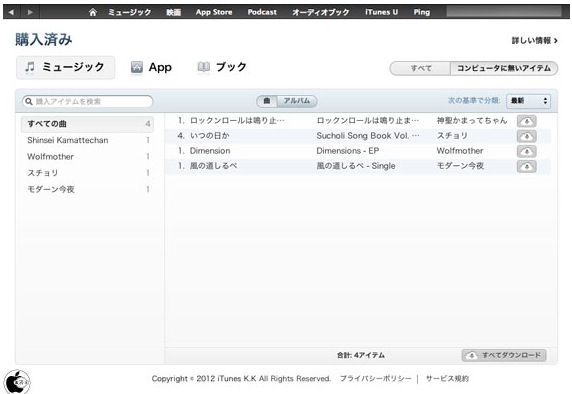Select すべての曲 in the sidebar
This screenshot has height=394, width=572.
click(x=87, y=124)
